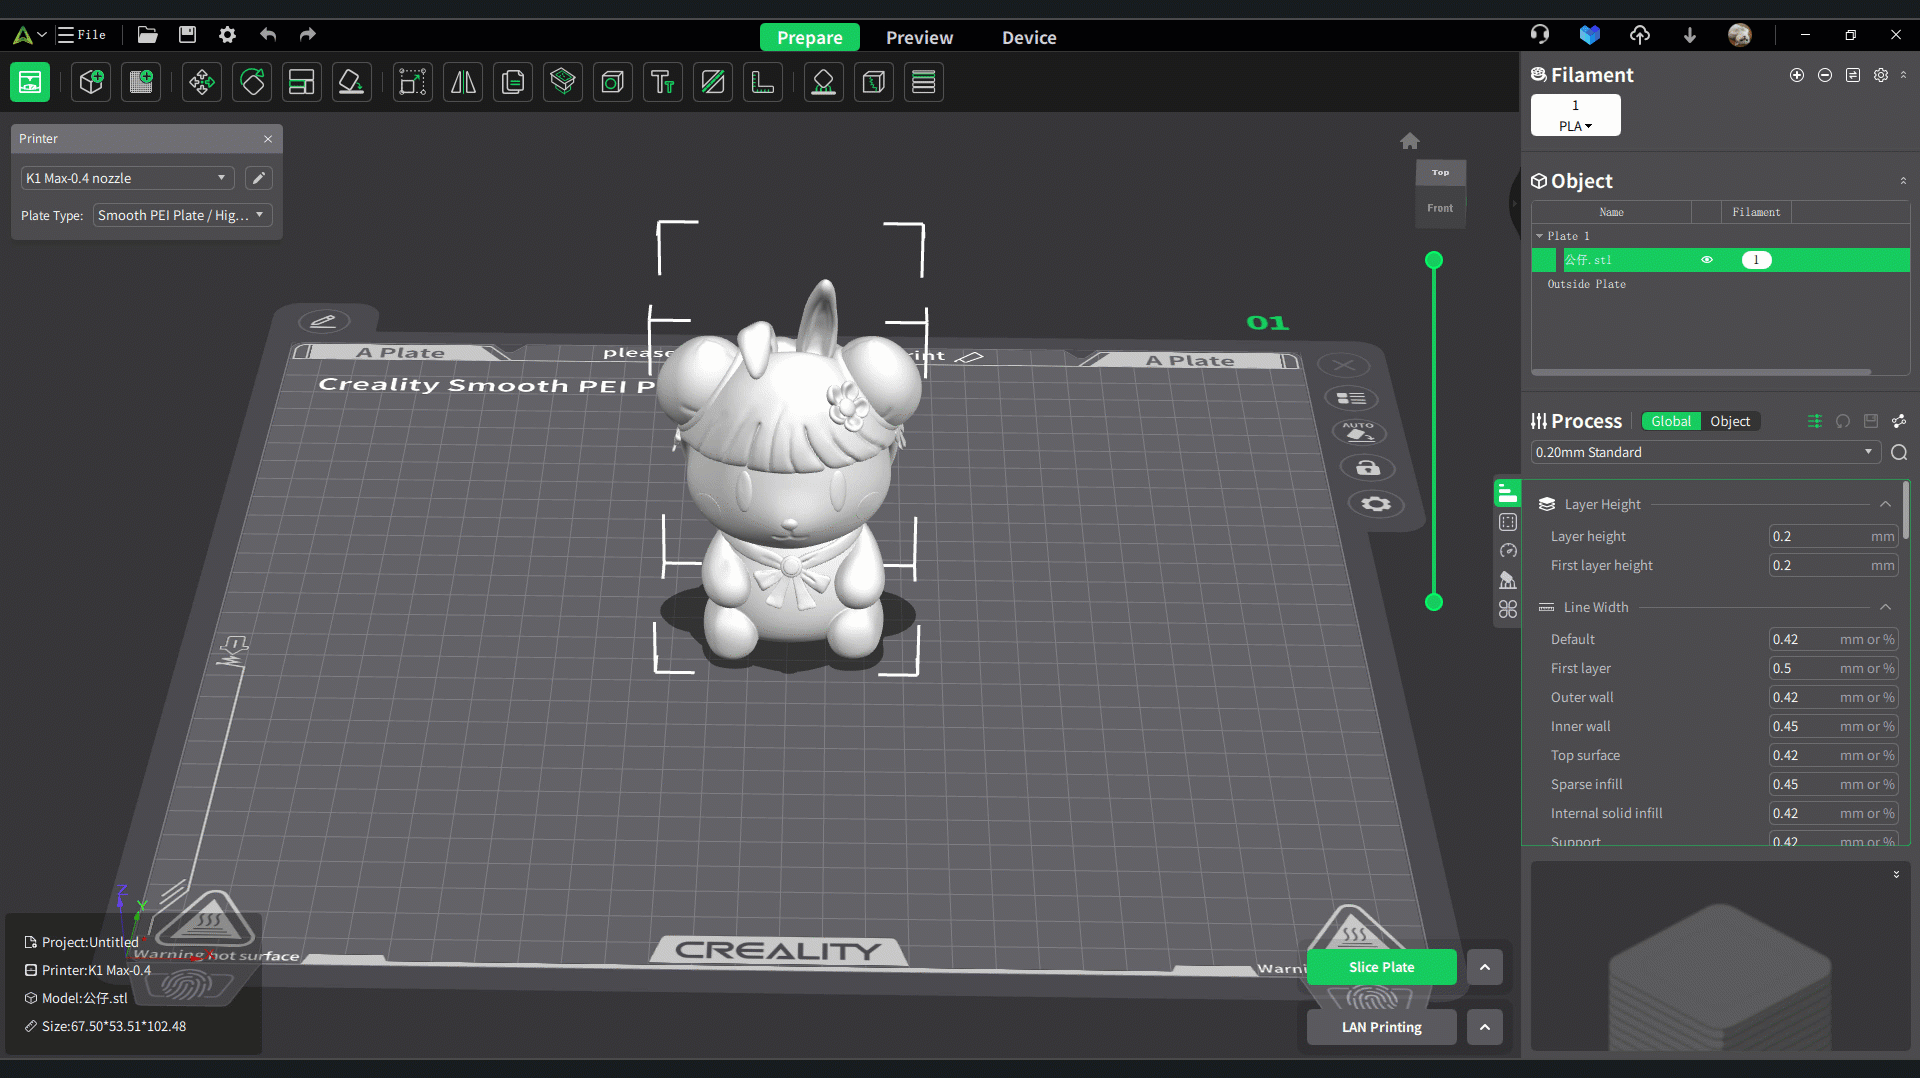This screenshot has height=1078, width=1920.
Task: Remove filament with minus icon
Action: (x=1825, y=75)
